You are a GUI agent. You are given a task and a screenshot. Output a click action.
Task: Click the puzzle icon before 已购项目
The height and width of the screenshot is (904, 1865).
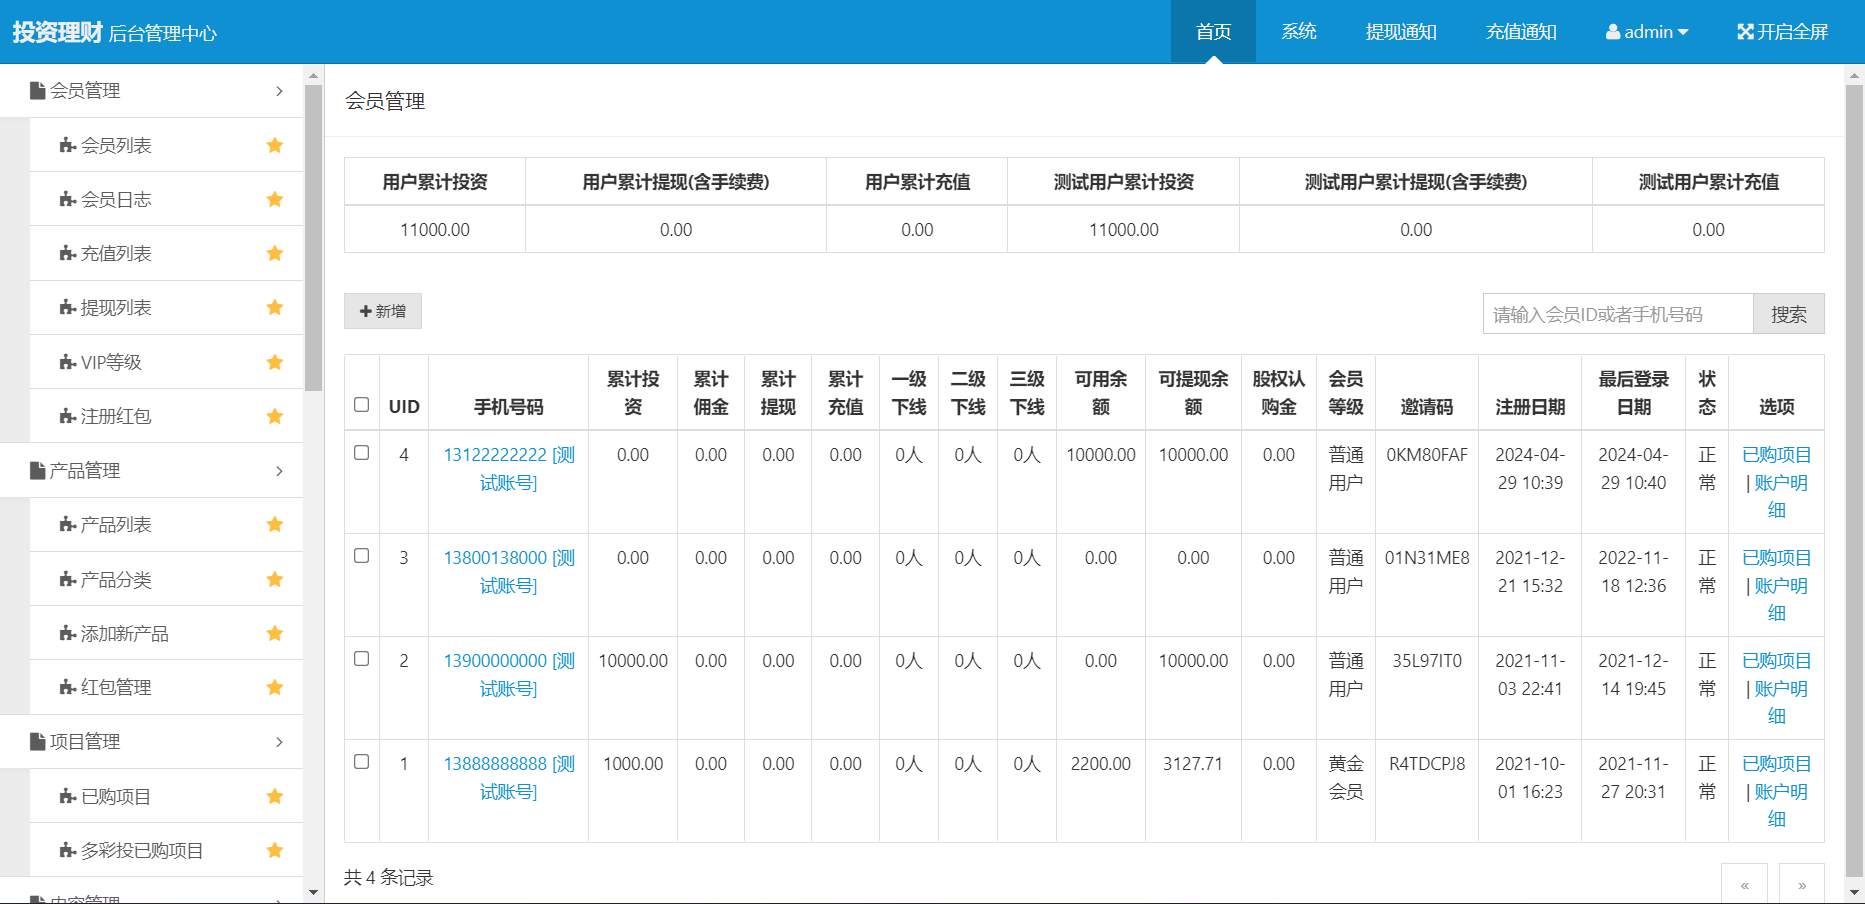(x=68, y=797)
